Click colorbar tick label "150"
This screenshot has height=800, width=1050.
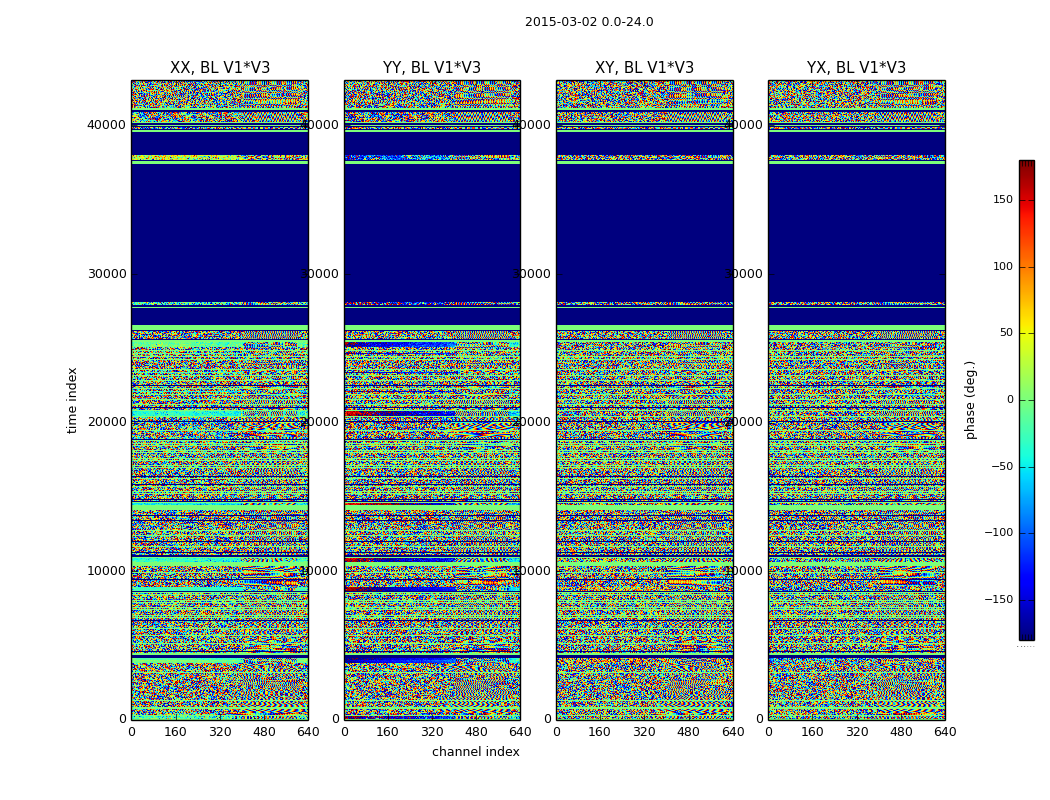click(x=1003, y=199)
